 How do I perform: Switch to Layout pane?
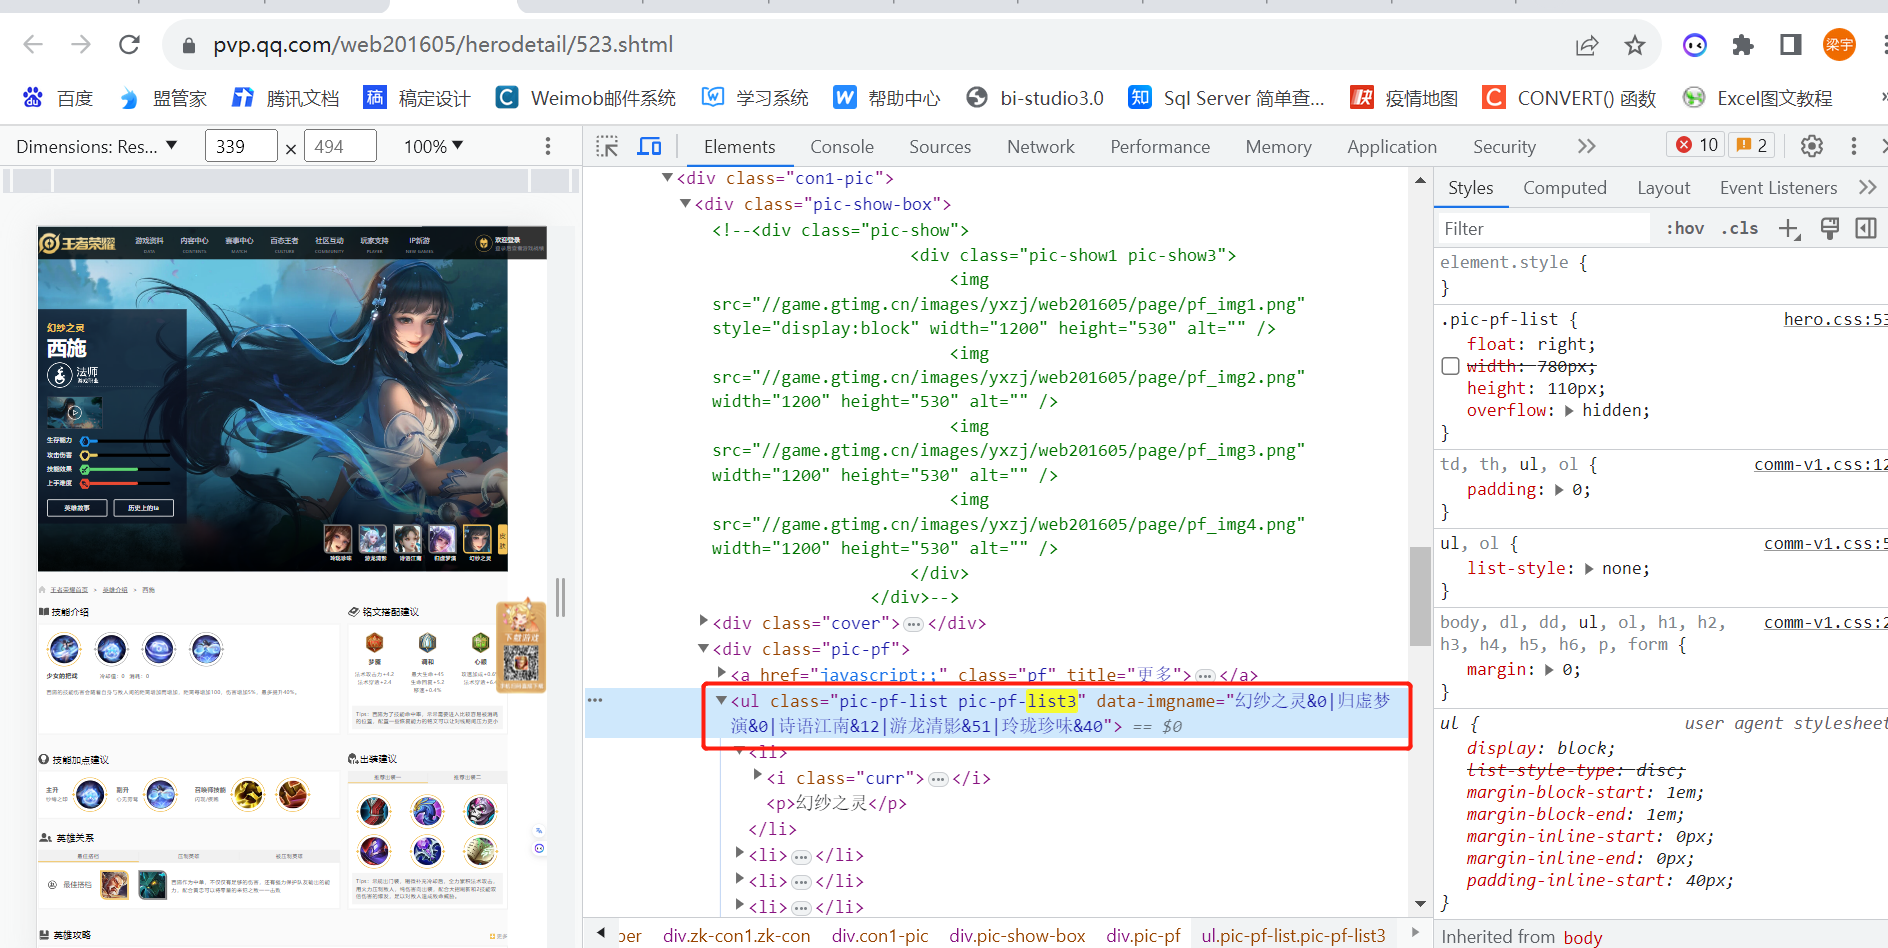[1664, 188]
